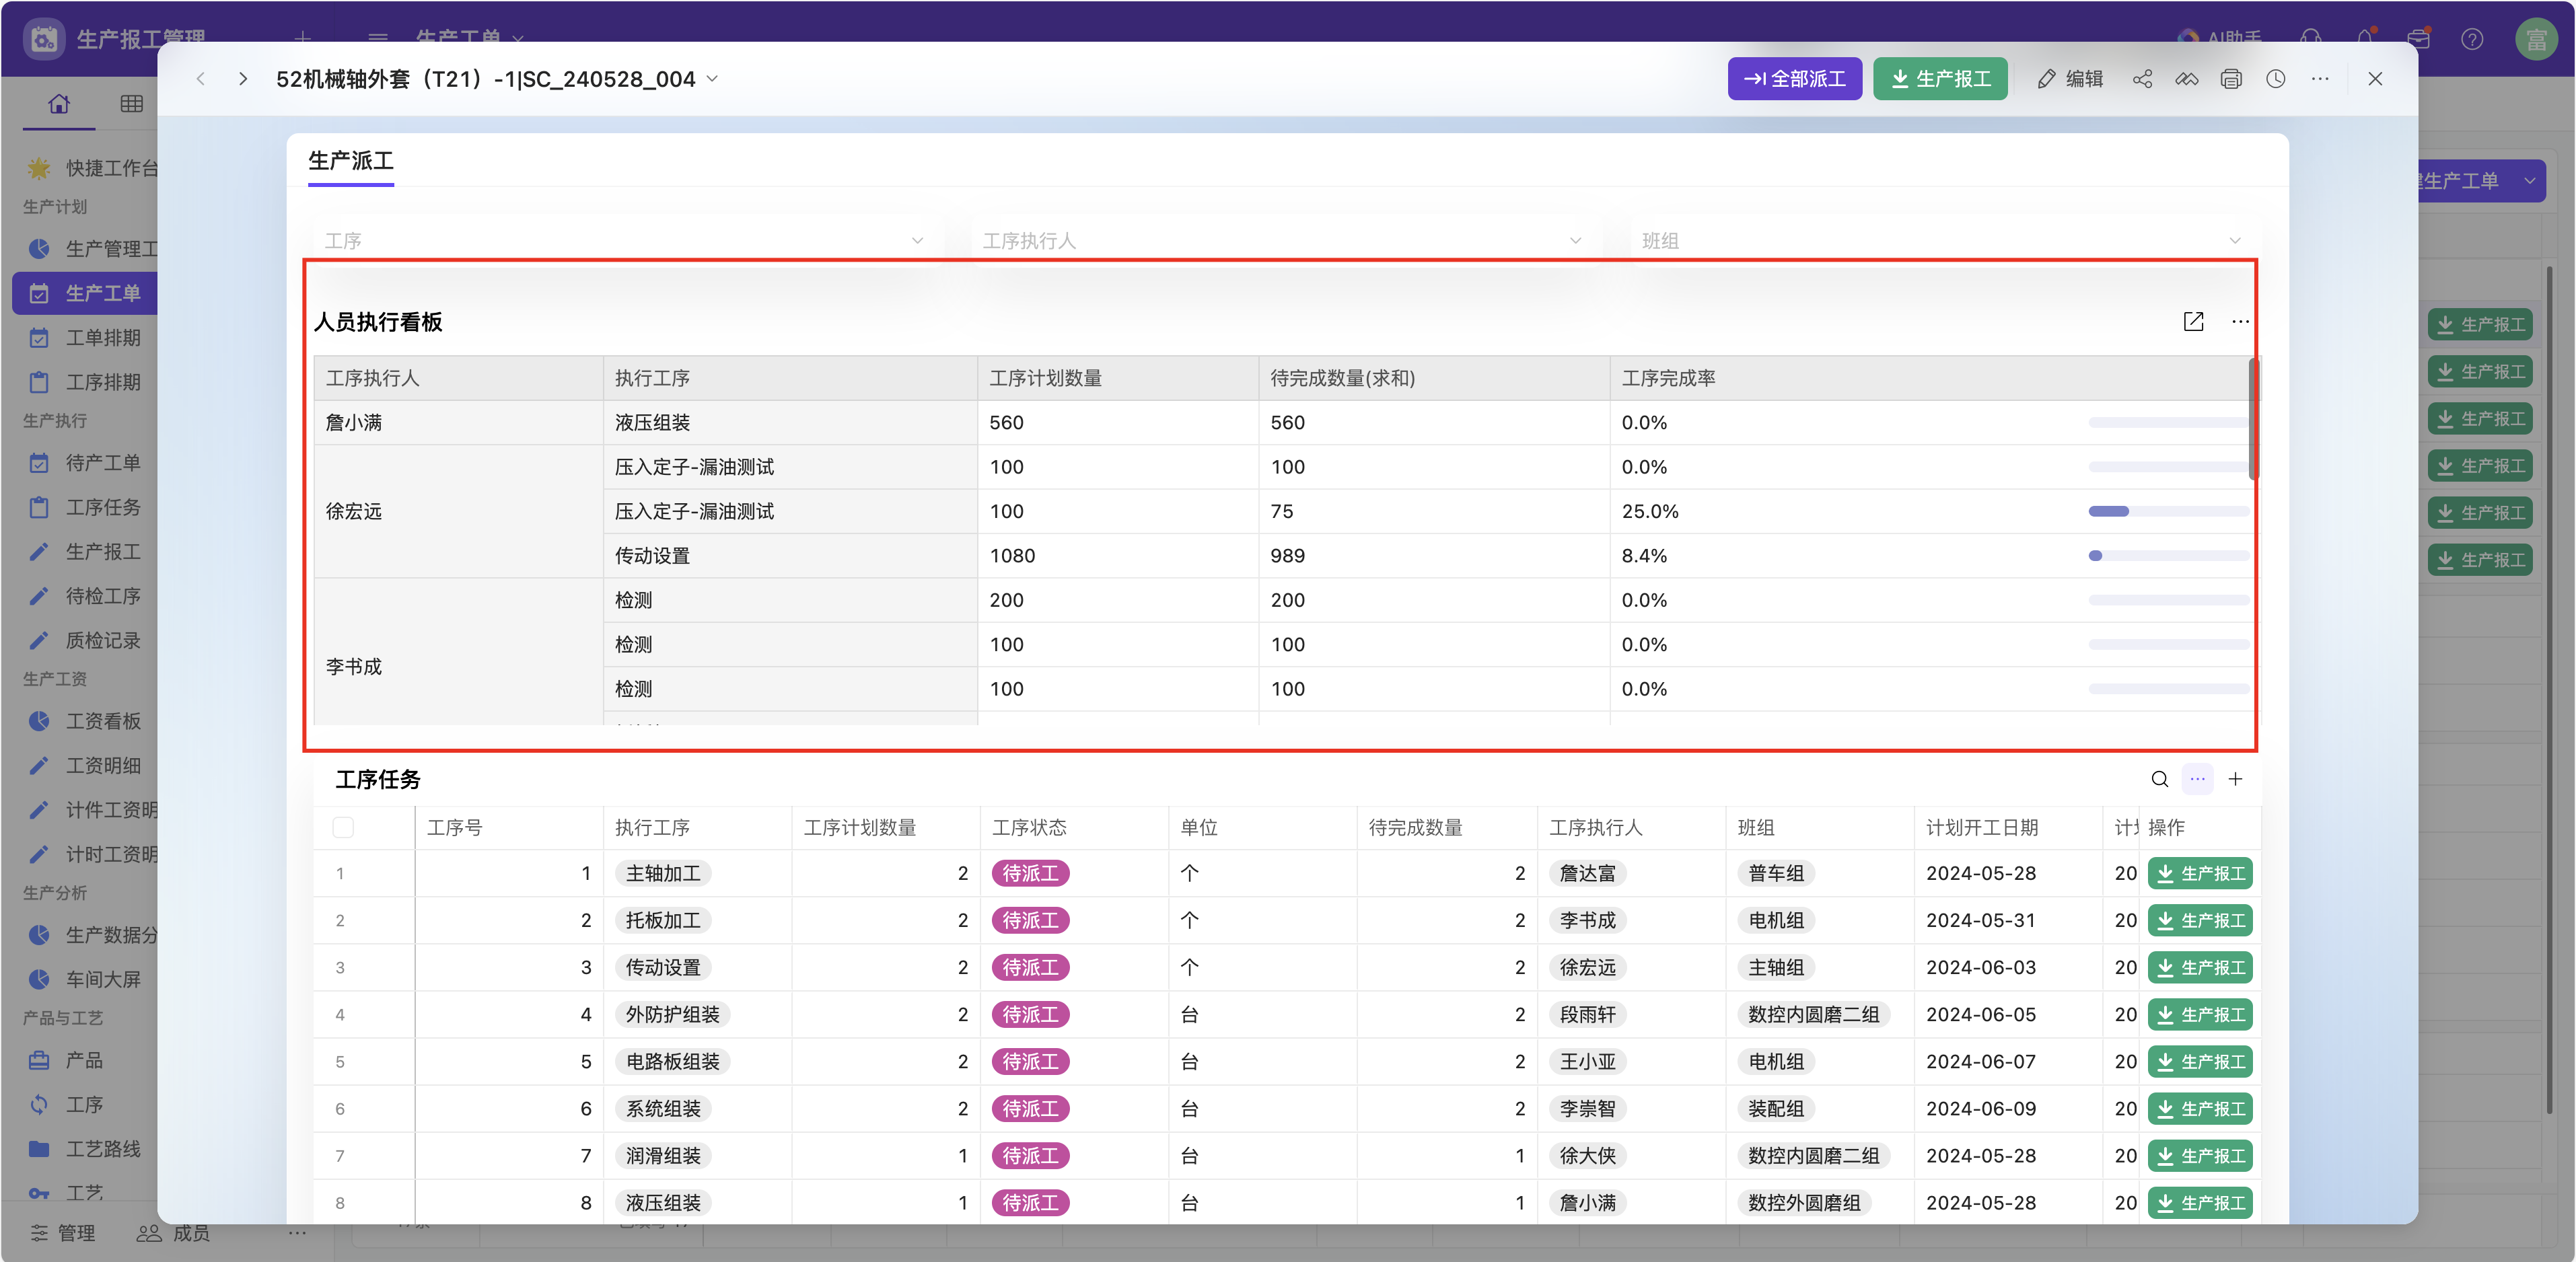Close the work order dialog

[x=2375, y=79]
